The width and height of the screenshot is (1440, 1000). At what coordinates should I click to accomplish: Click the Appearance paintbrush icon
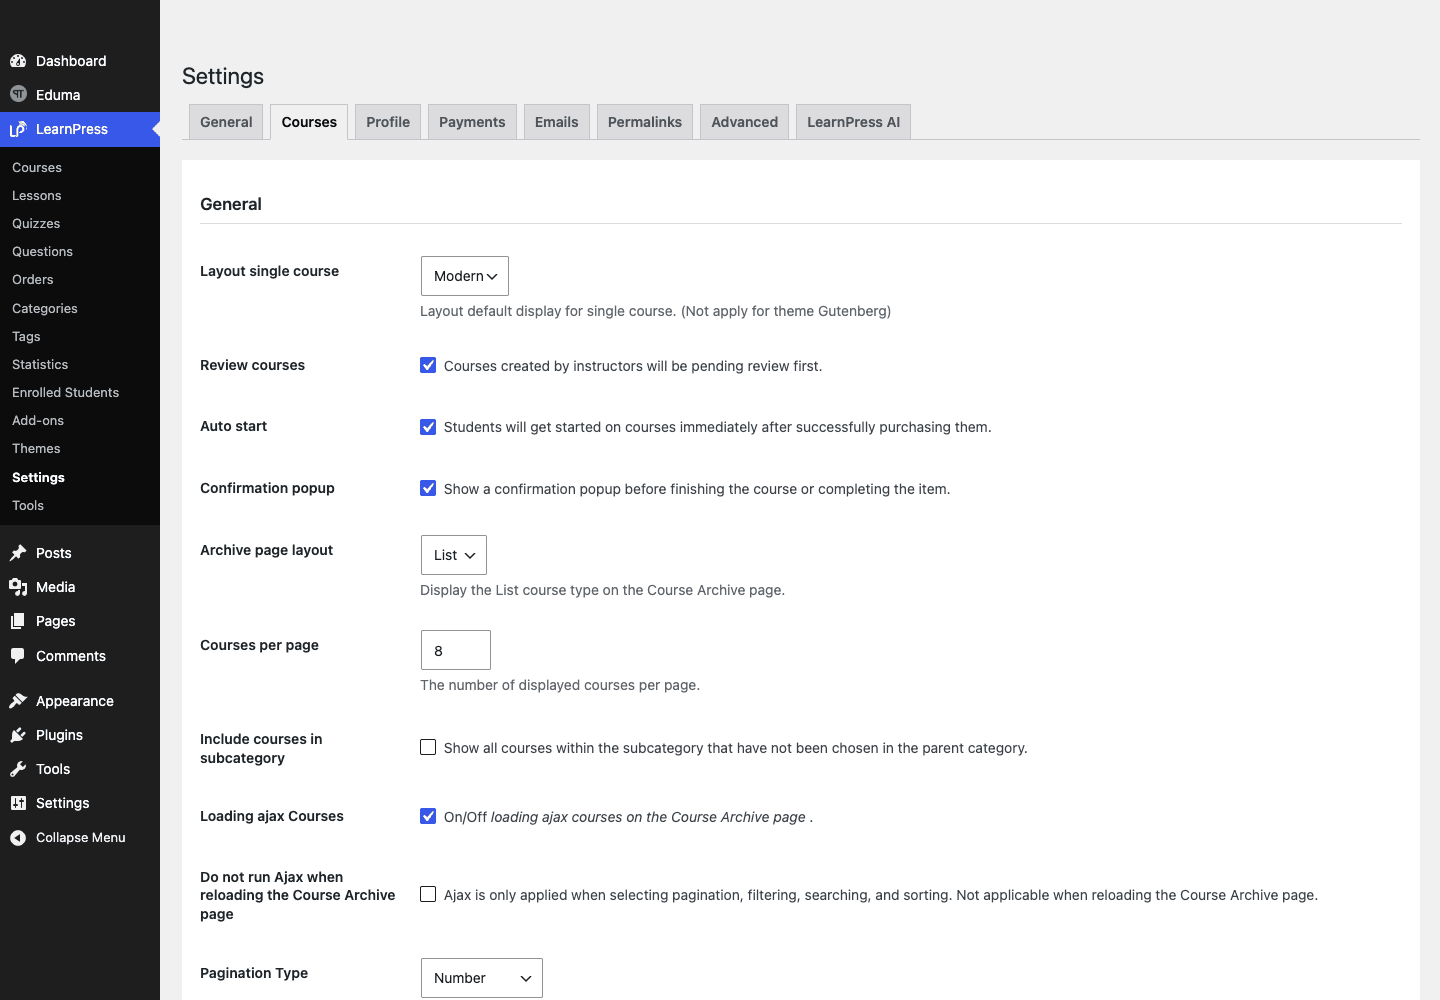[x=18, y=701]
